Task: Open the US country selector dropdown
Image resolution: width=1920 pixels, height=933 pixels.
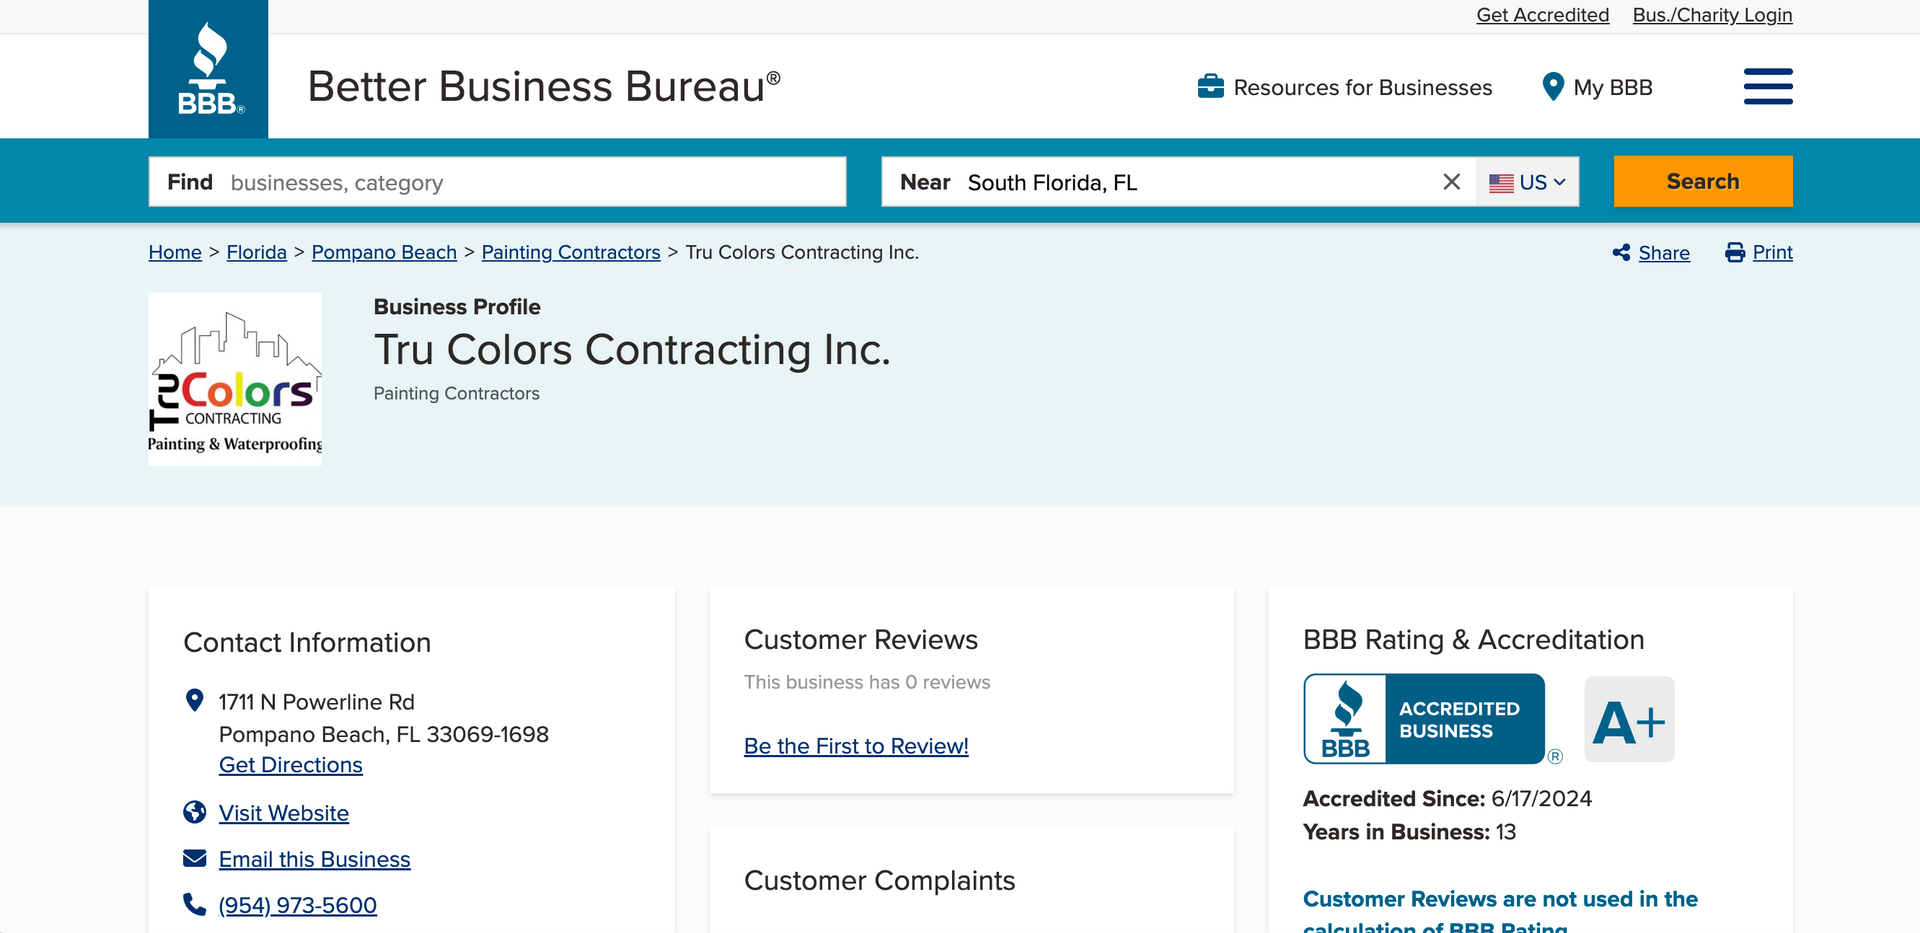Action: (1527, 181)
